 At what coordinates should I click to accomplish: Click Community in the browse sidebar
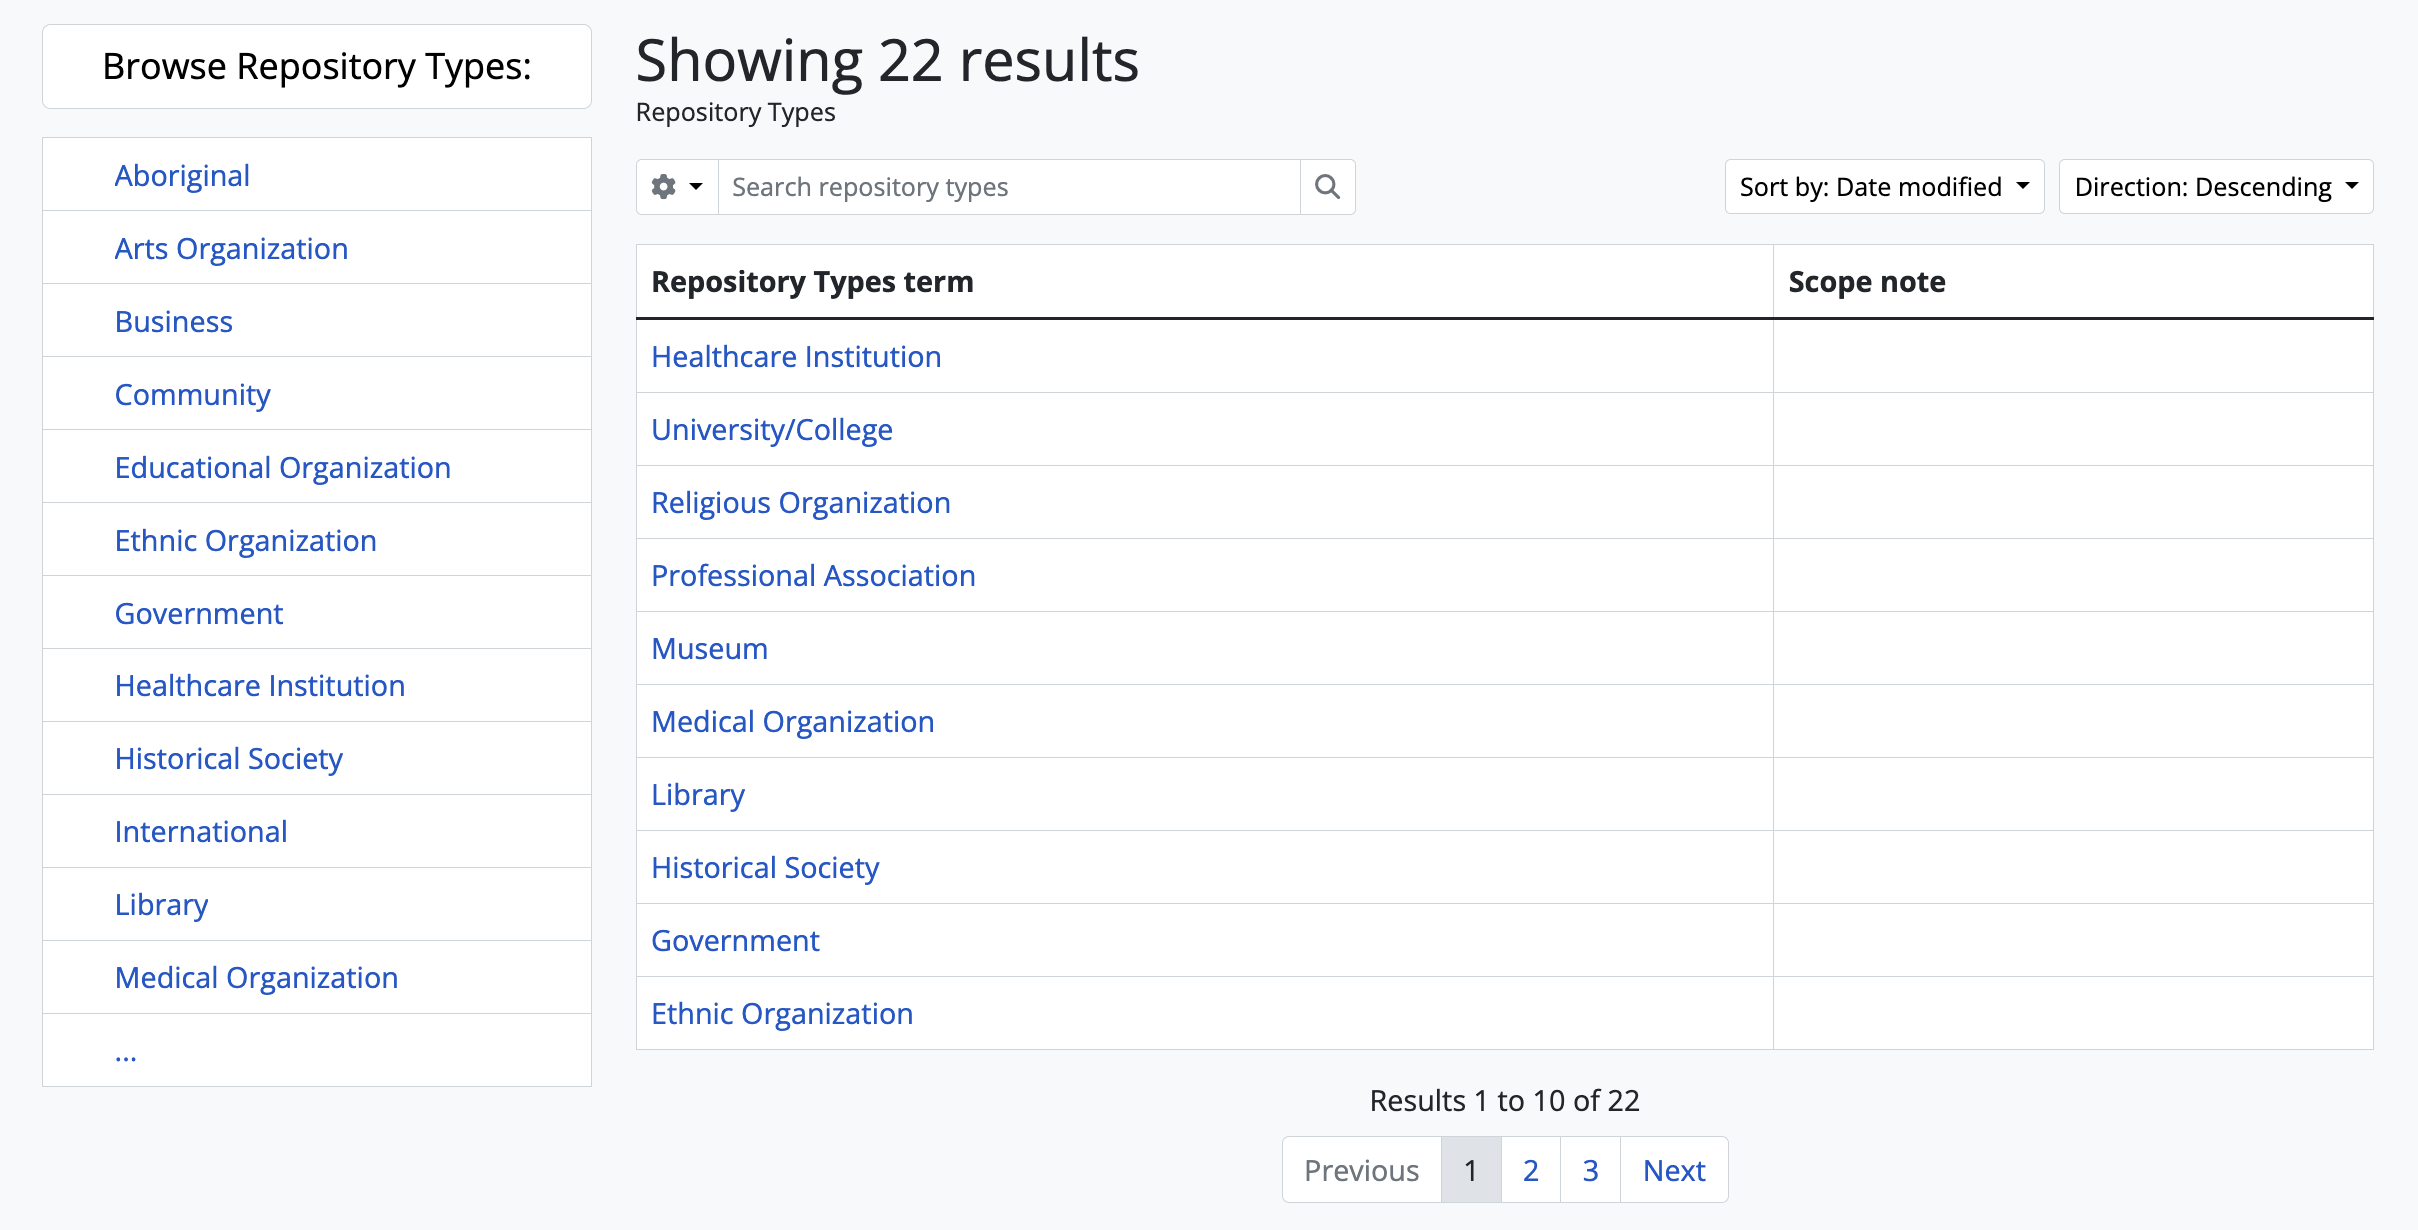(x=192, y=395)
